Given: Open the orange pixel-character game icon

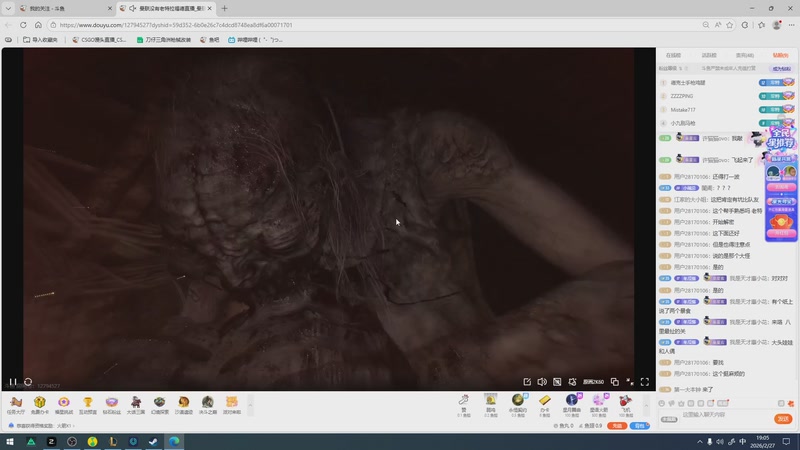Looking at the screenshot, I should point(232,405).
